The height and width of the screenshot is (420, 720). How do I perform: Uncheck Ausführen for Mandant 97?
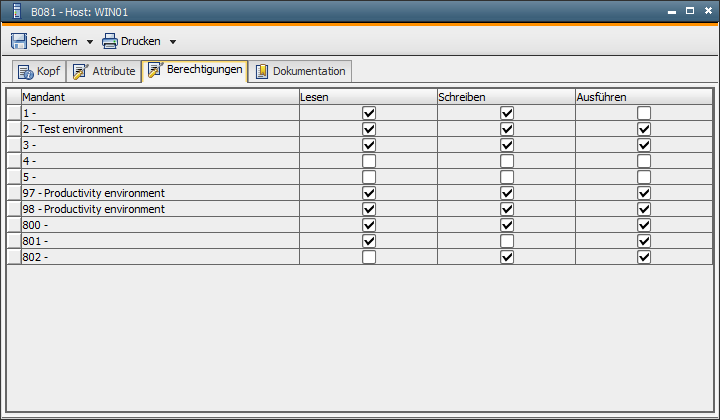coord(644,193)
